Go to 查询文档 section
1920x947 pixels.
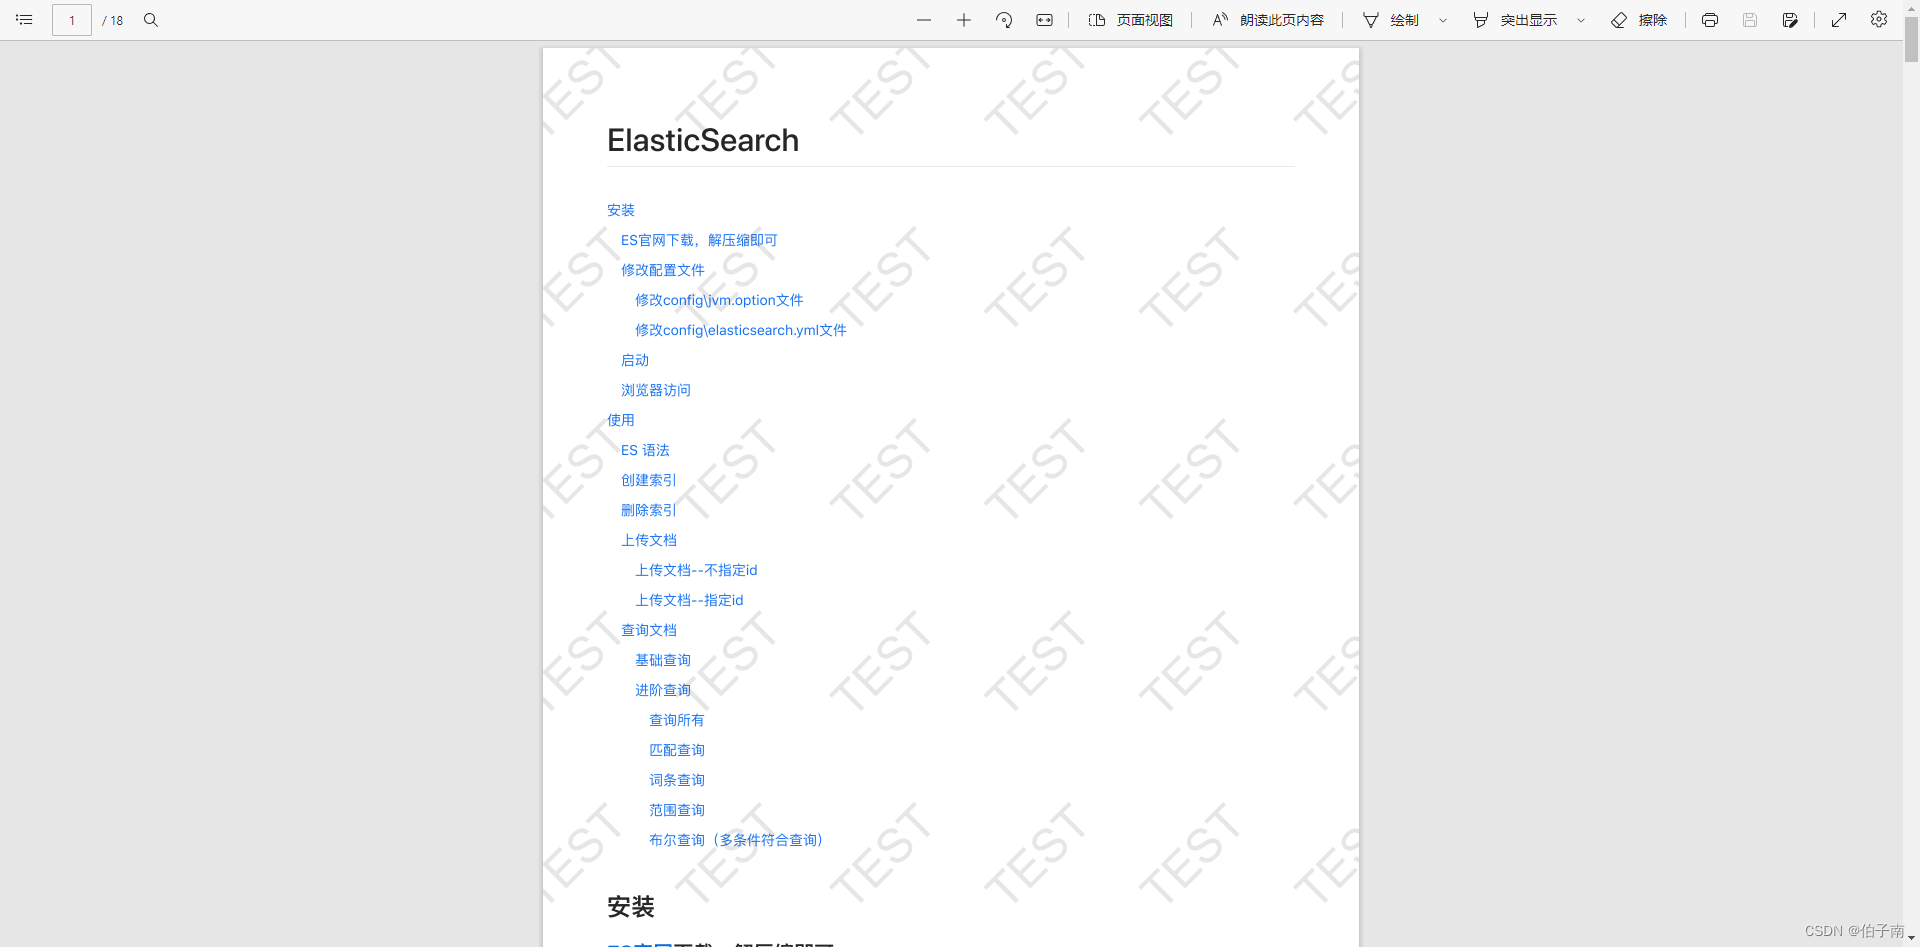[x=649, y=630]
